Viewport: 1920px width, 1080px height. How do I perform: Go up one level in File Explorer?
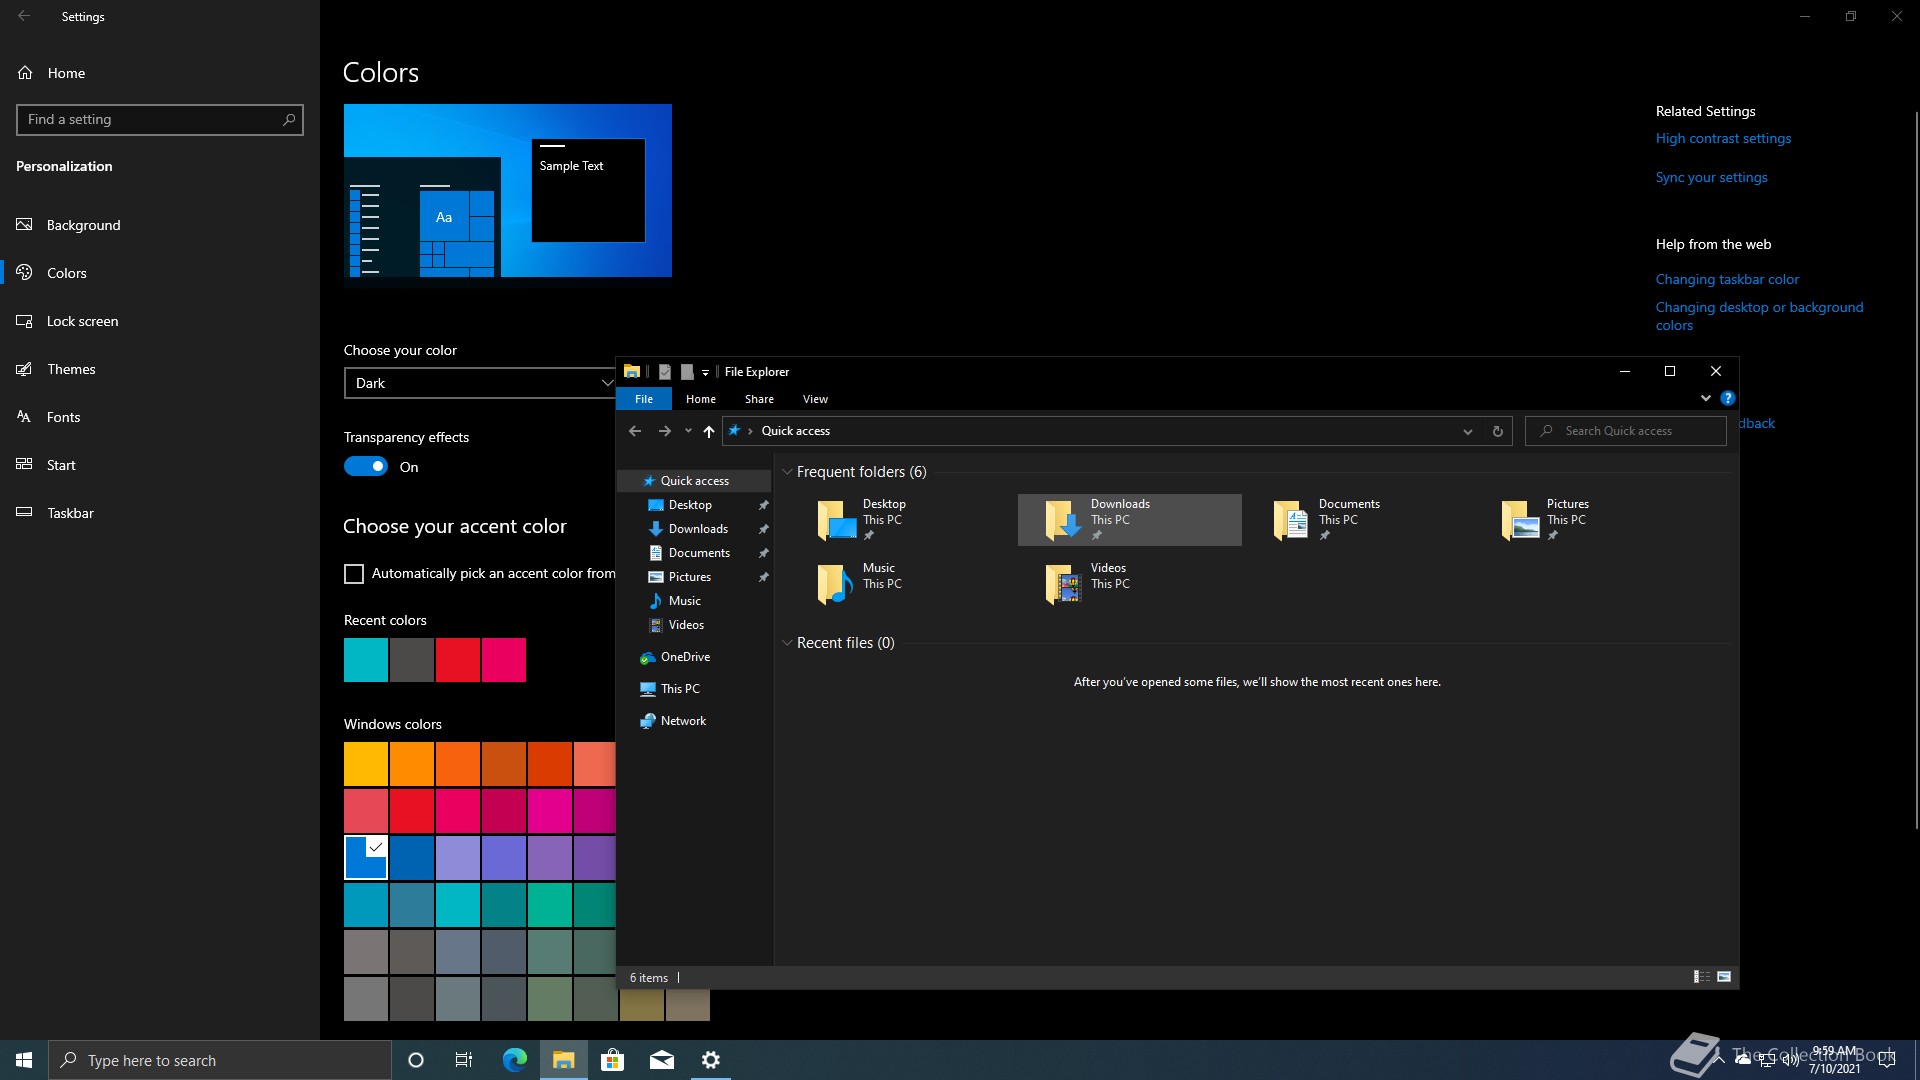pos(709,431)
